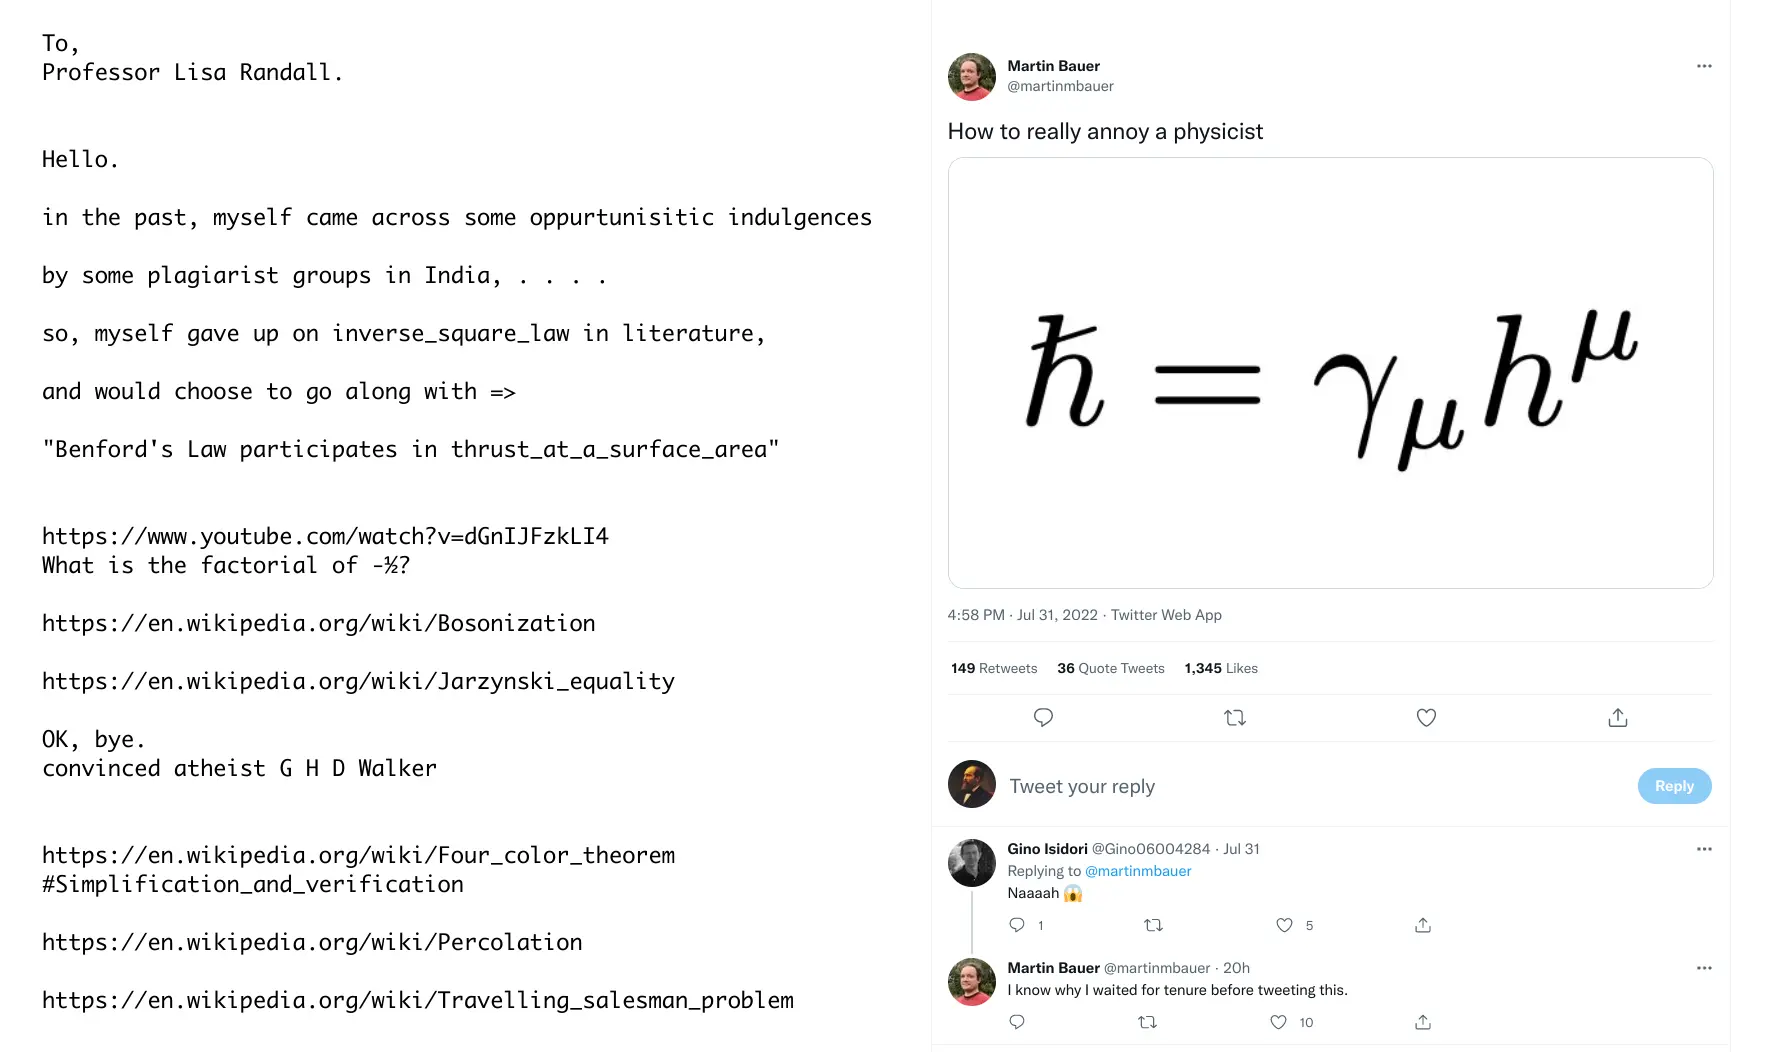
Task: Click the reply icon under the main tweet
Action: (x=1043, y=717)
